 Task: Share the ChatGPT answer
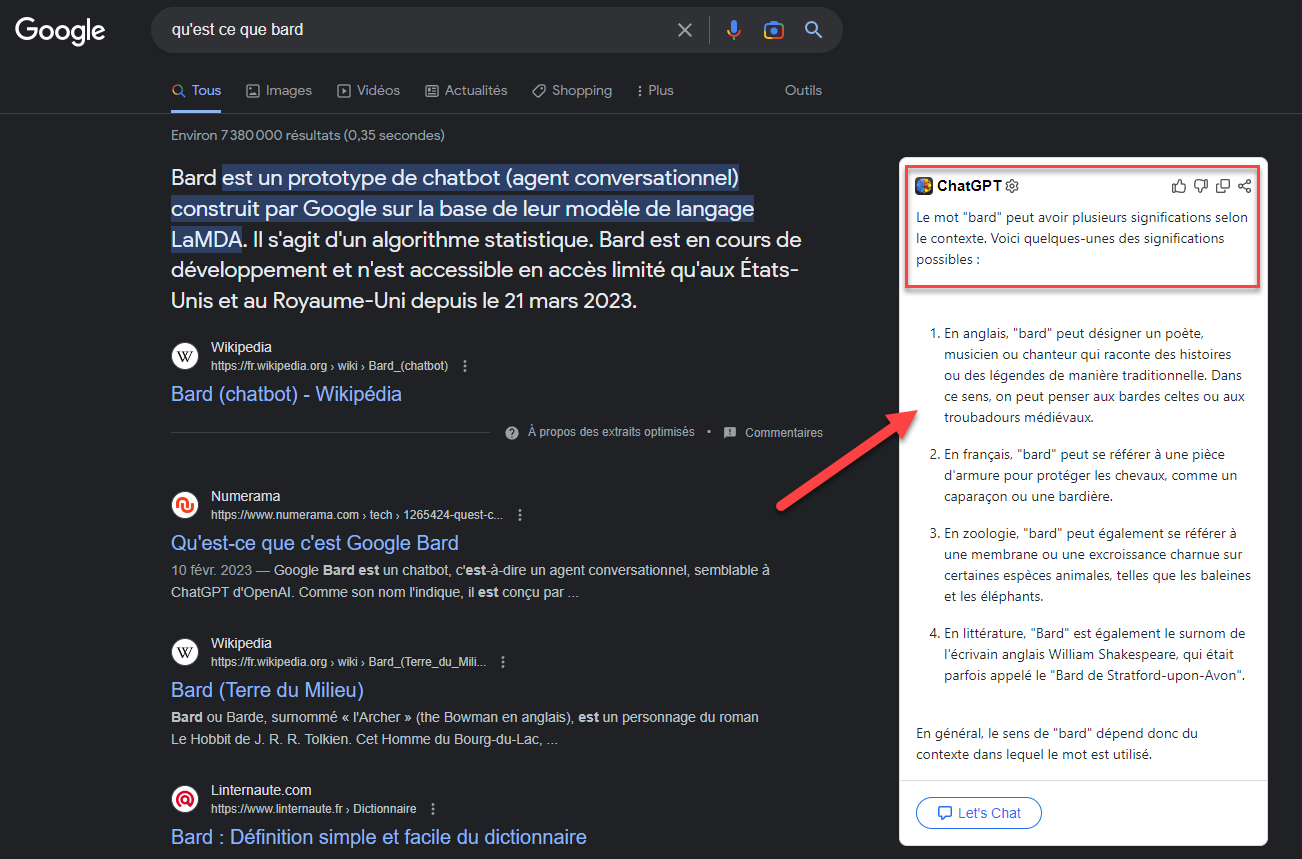1245,186
